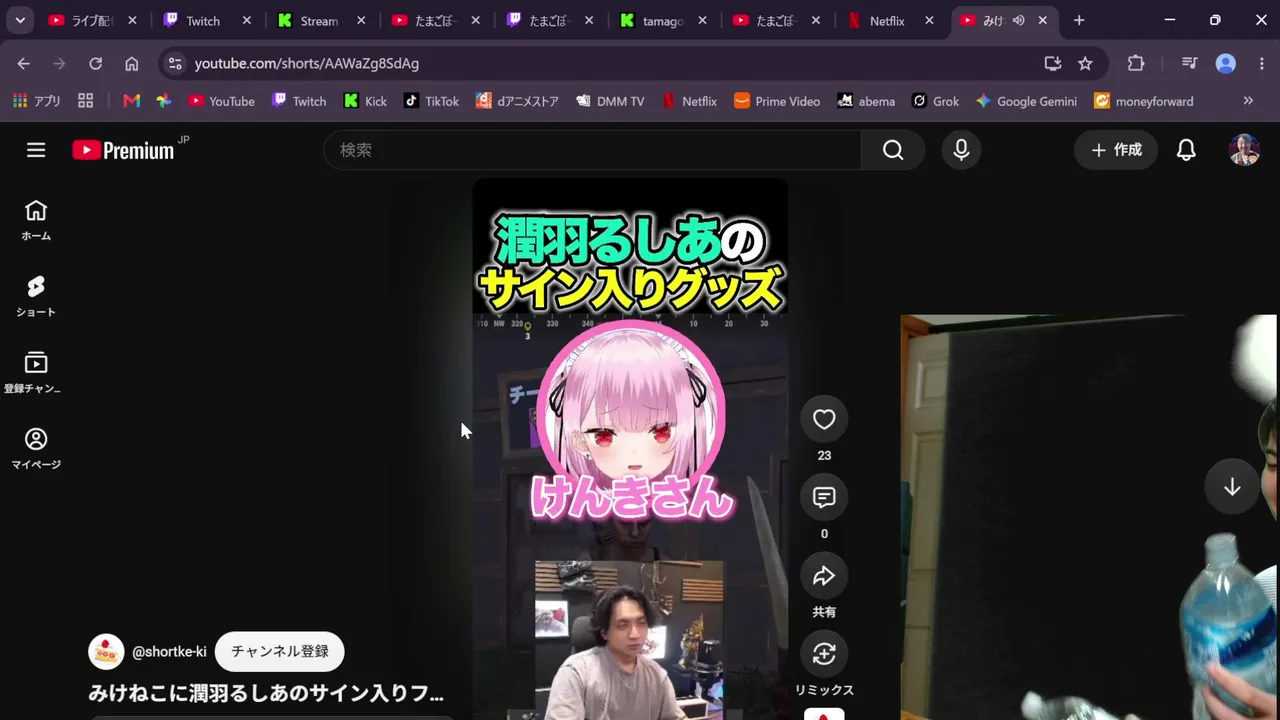Open the dアニメストア bookmark
This screenshot has height=720, width=1280.
(x=517, y=101)
